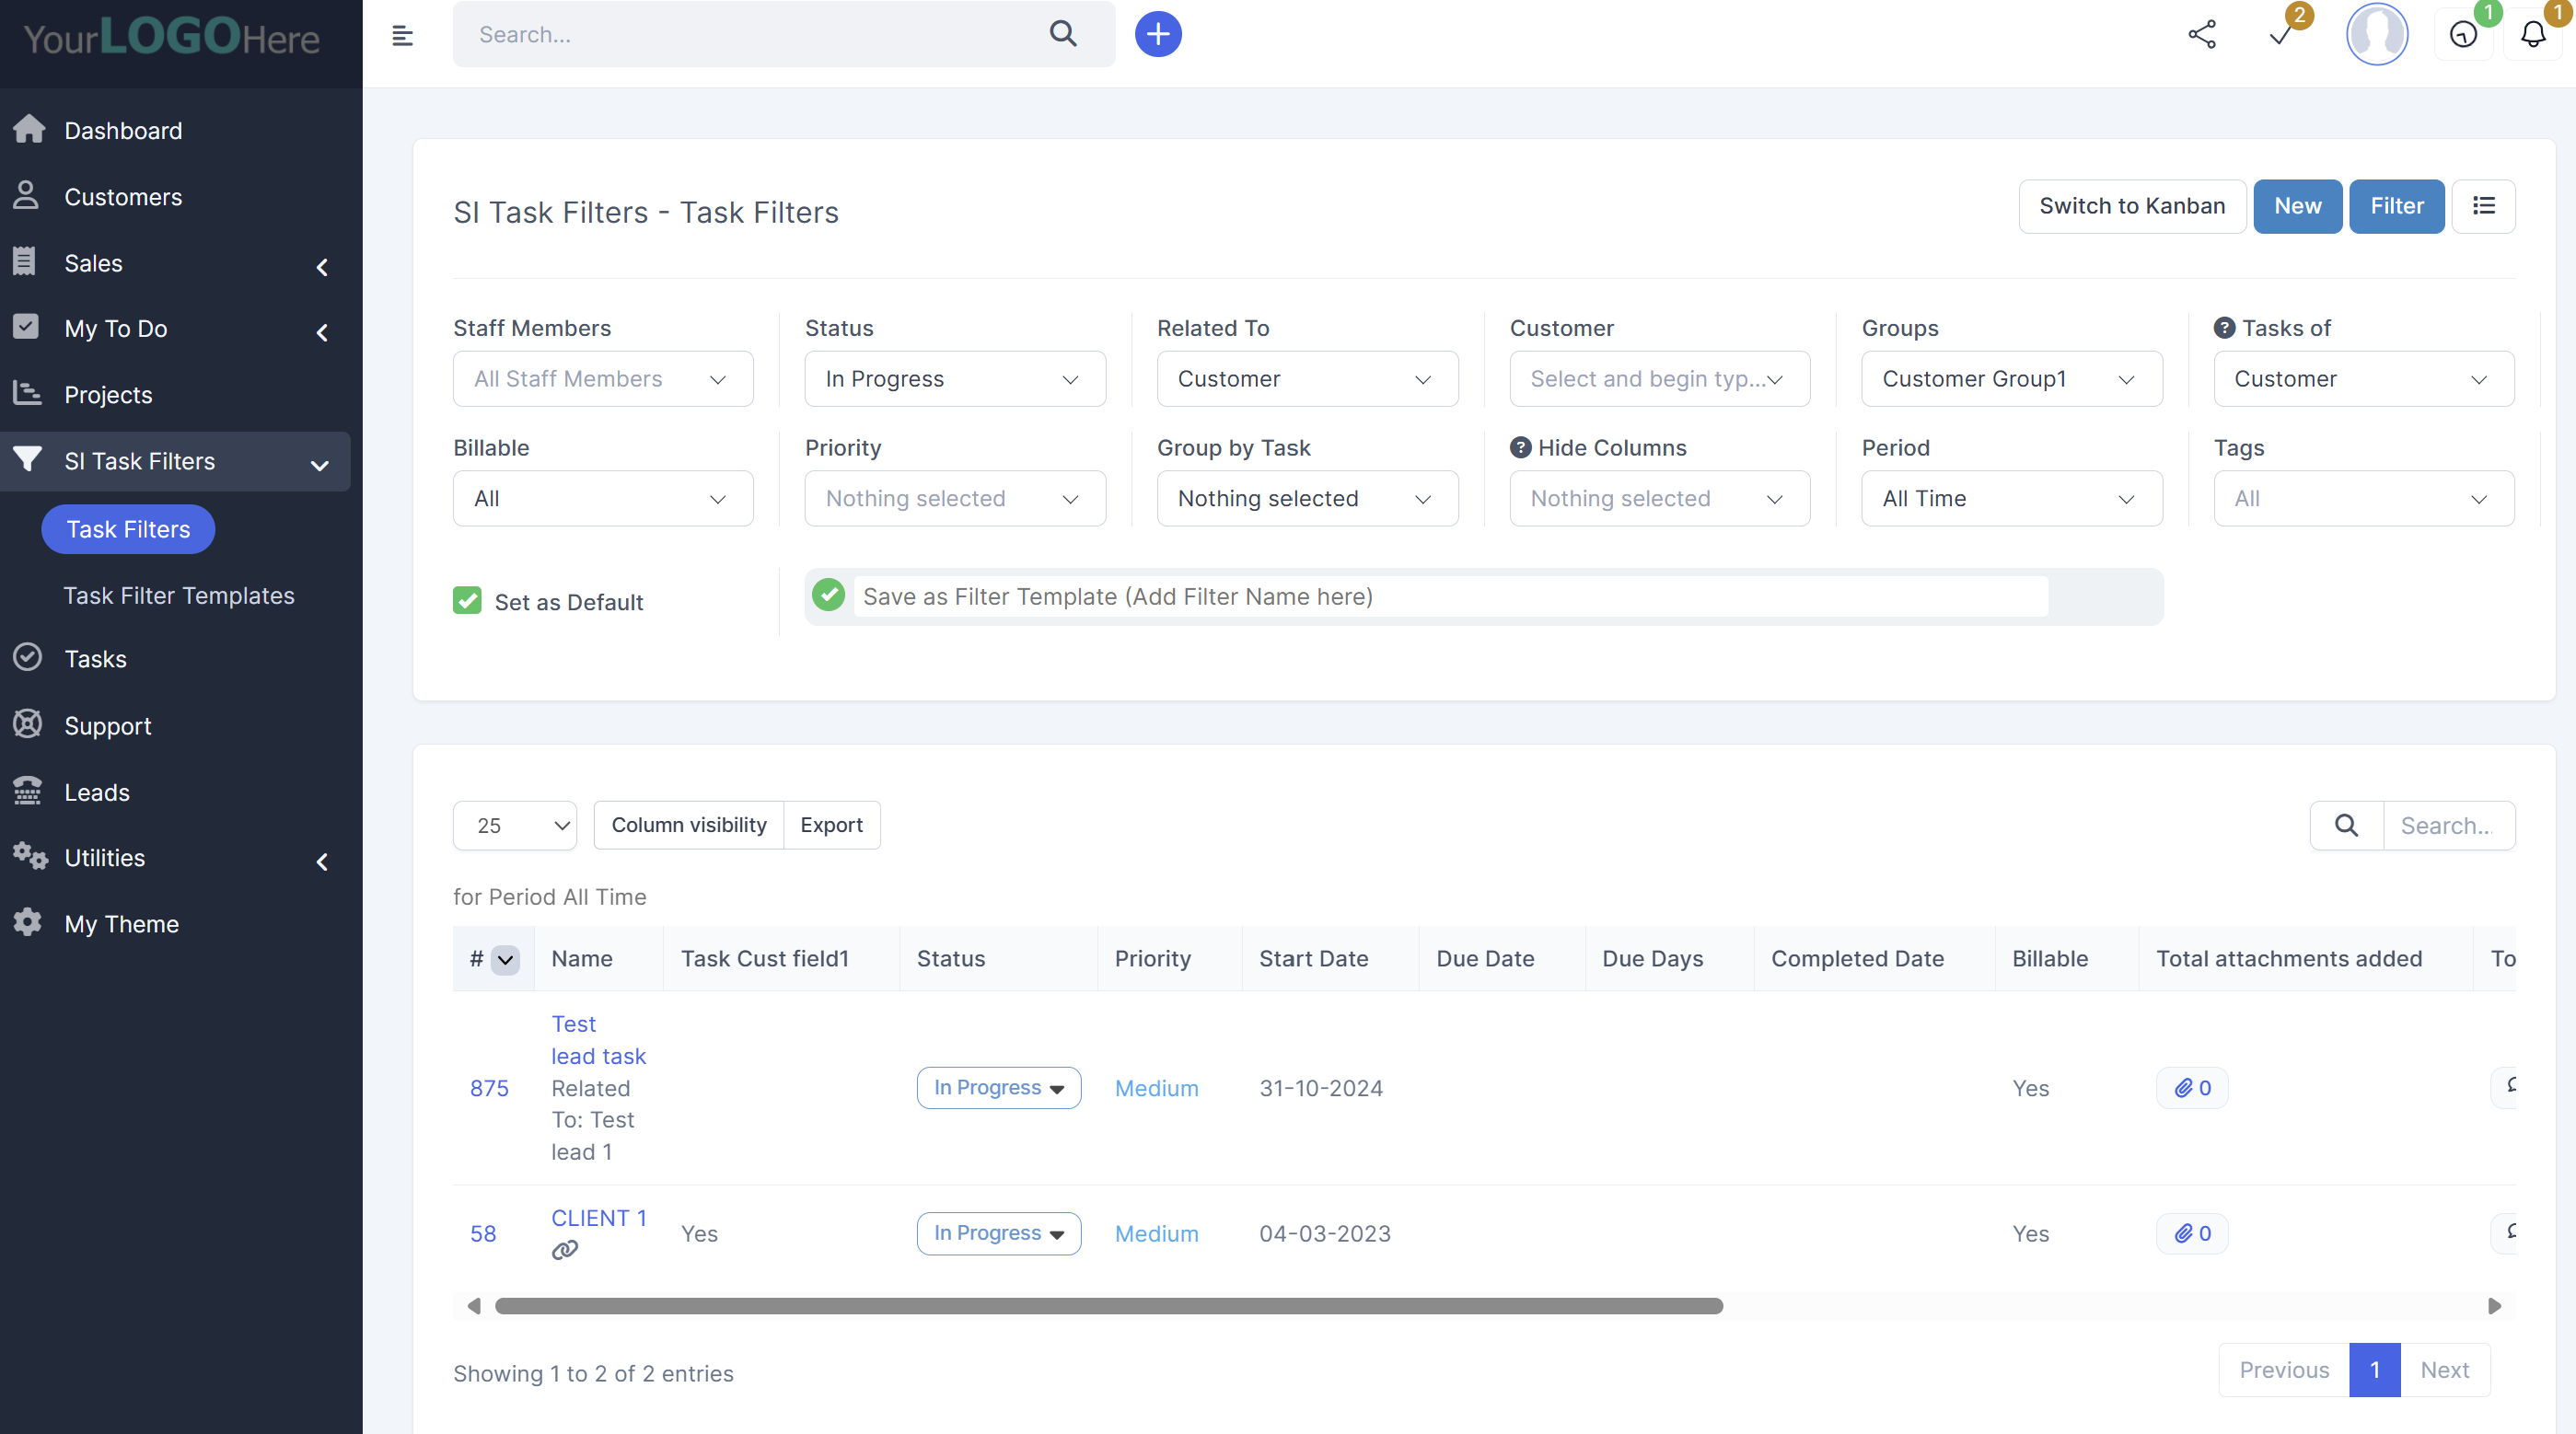The height and width of the screenshot is (1434, 2576).
Task: Open the Tags dropdown
Action: (x=2363, y=498)
